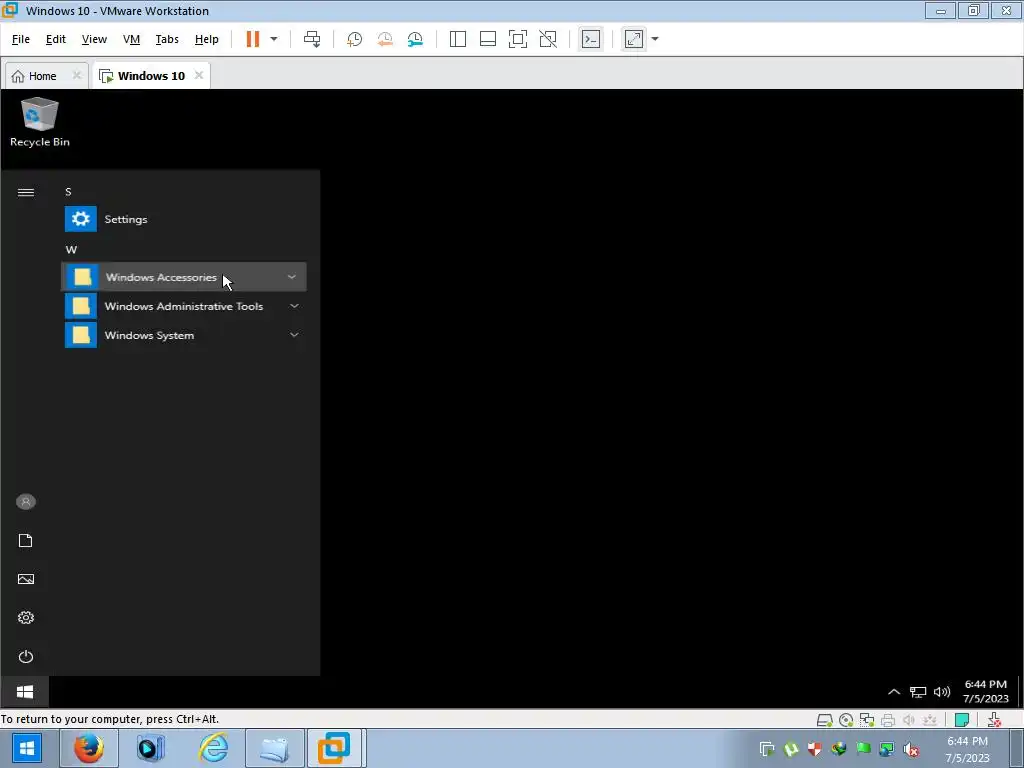The height and width of the screenshot is (768, 1024).
Task: Take a snapshot of this virtual machine
Action: pyautogui.click(x=354, y=39)
